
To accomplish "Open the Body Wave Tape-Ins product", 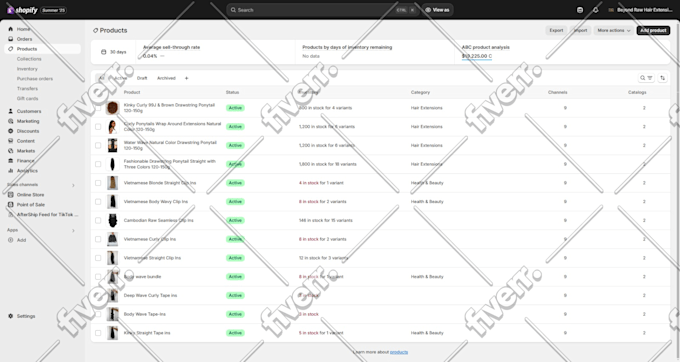I will [144, 314].
